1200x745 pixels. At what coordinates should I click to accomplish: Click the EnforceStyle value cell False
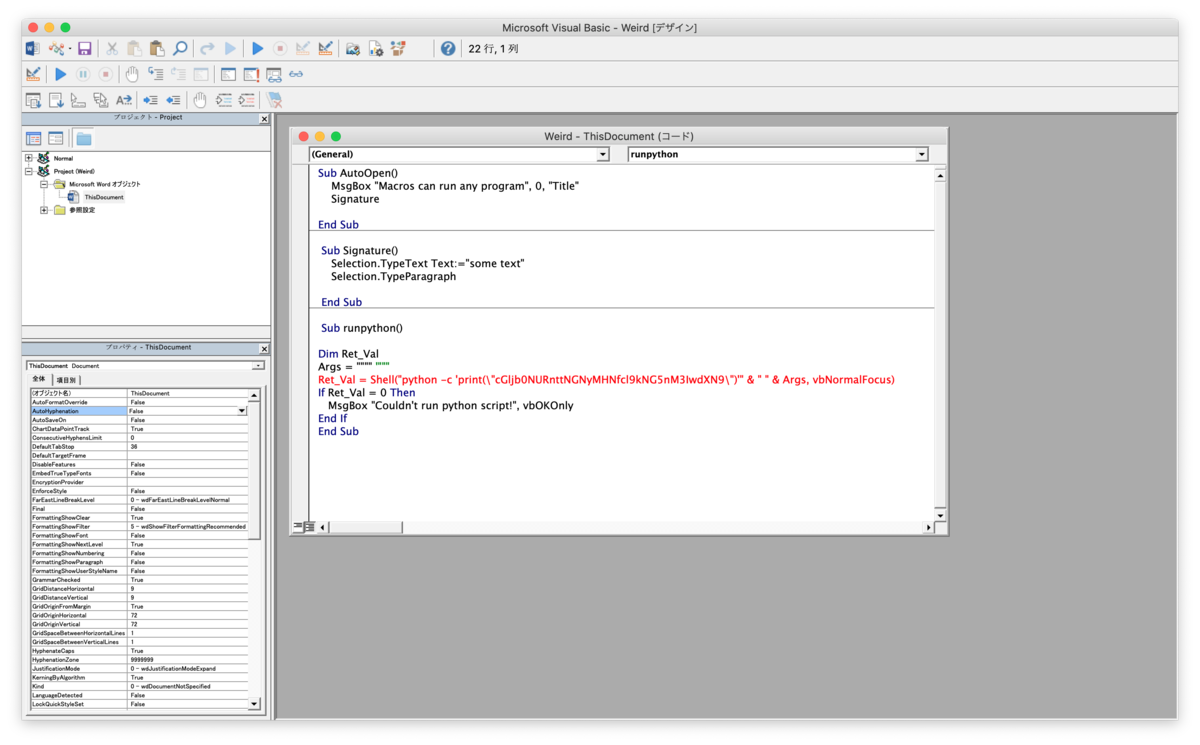click(x=187, y=491)
